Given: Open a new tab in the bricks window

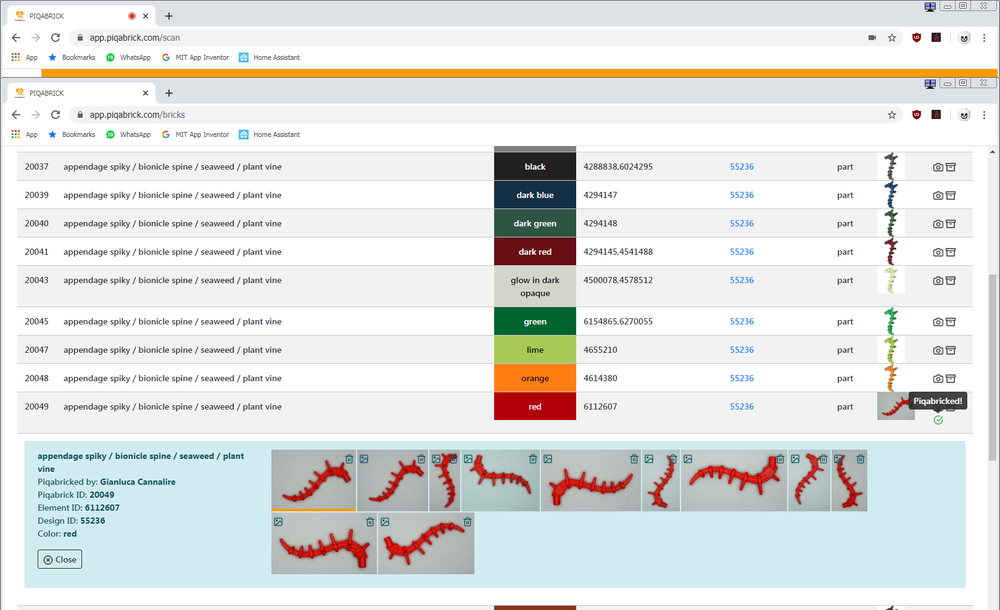Looking at the screenshot, I should tap(169, 93).
